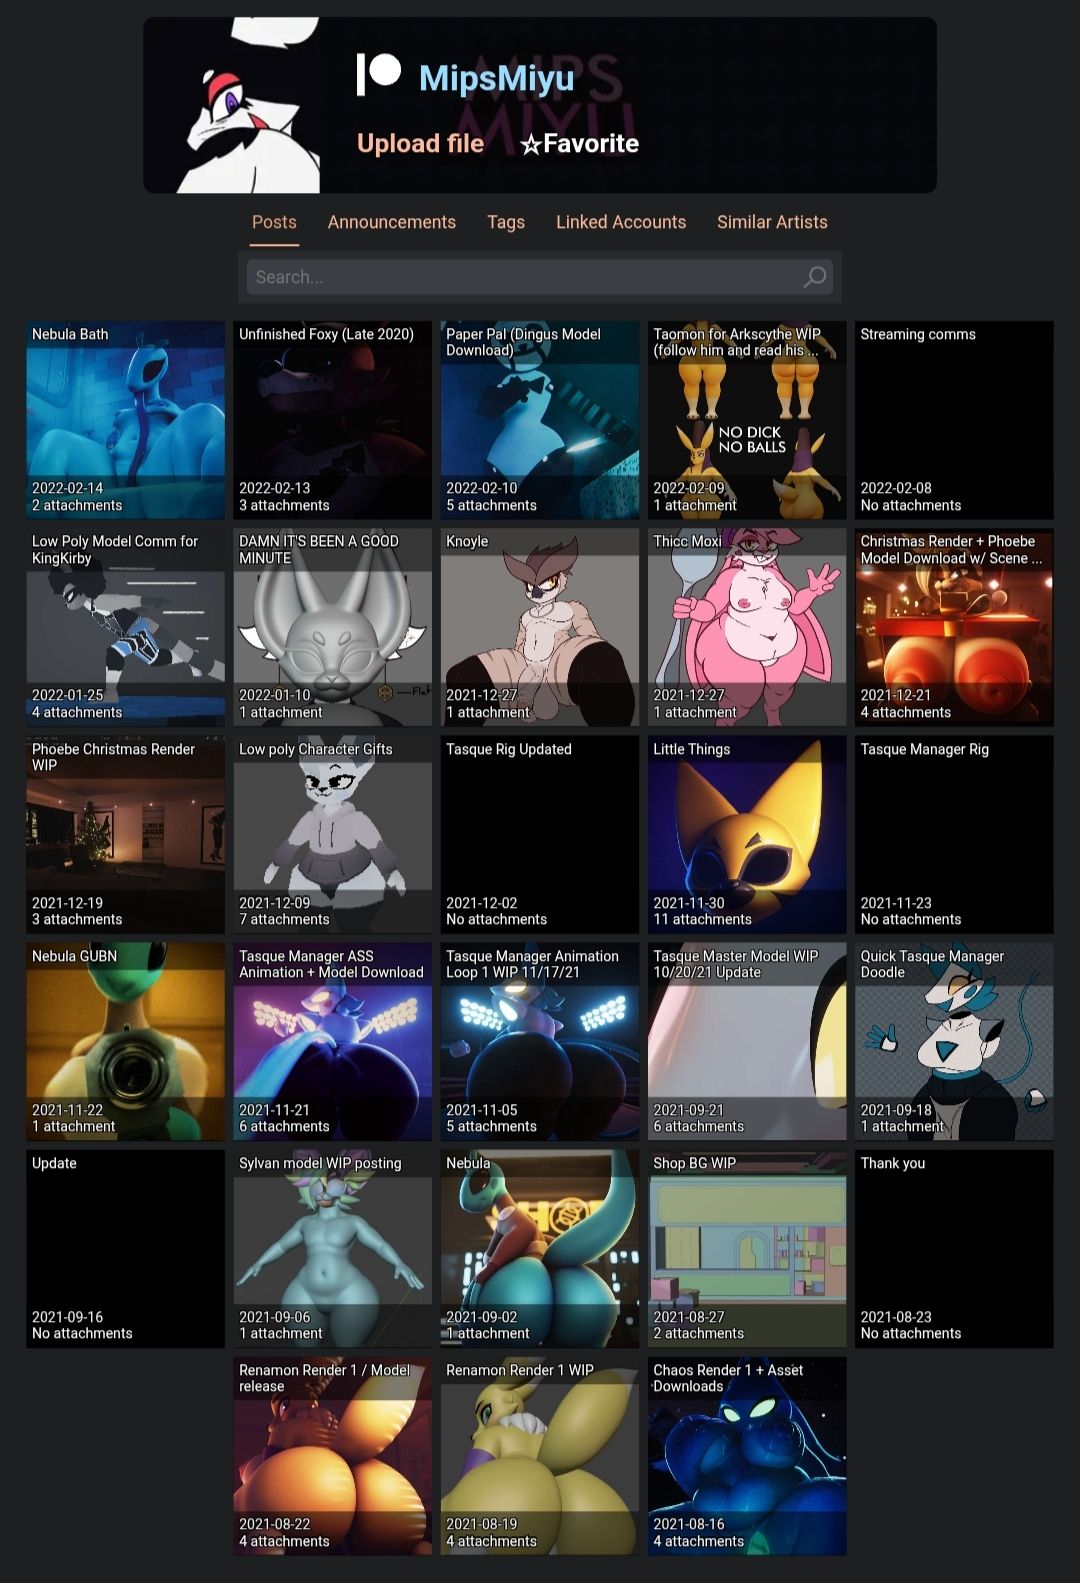
Task: Open the MipsMiyu artist name link
Action: coord(497,78)
